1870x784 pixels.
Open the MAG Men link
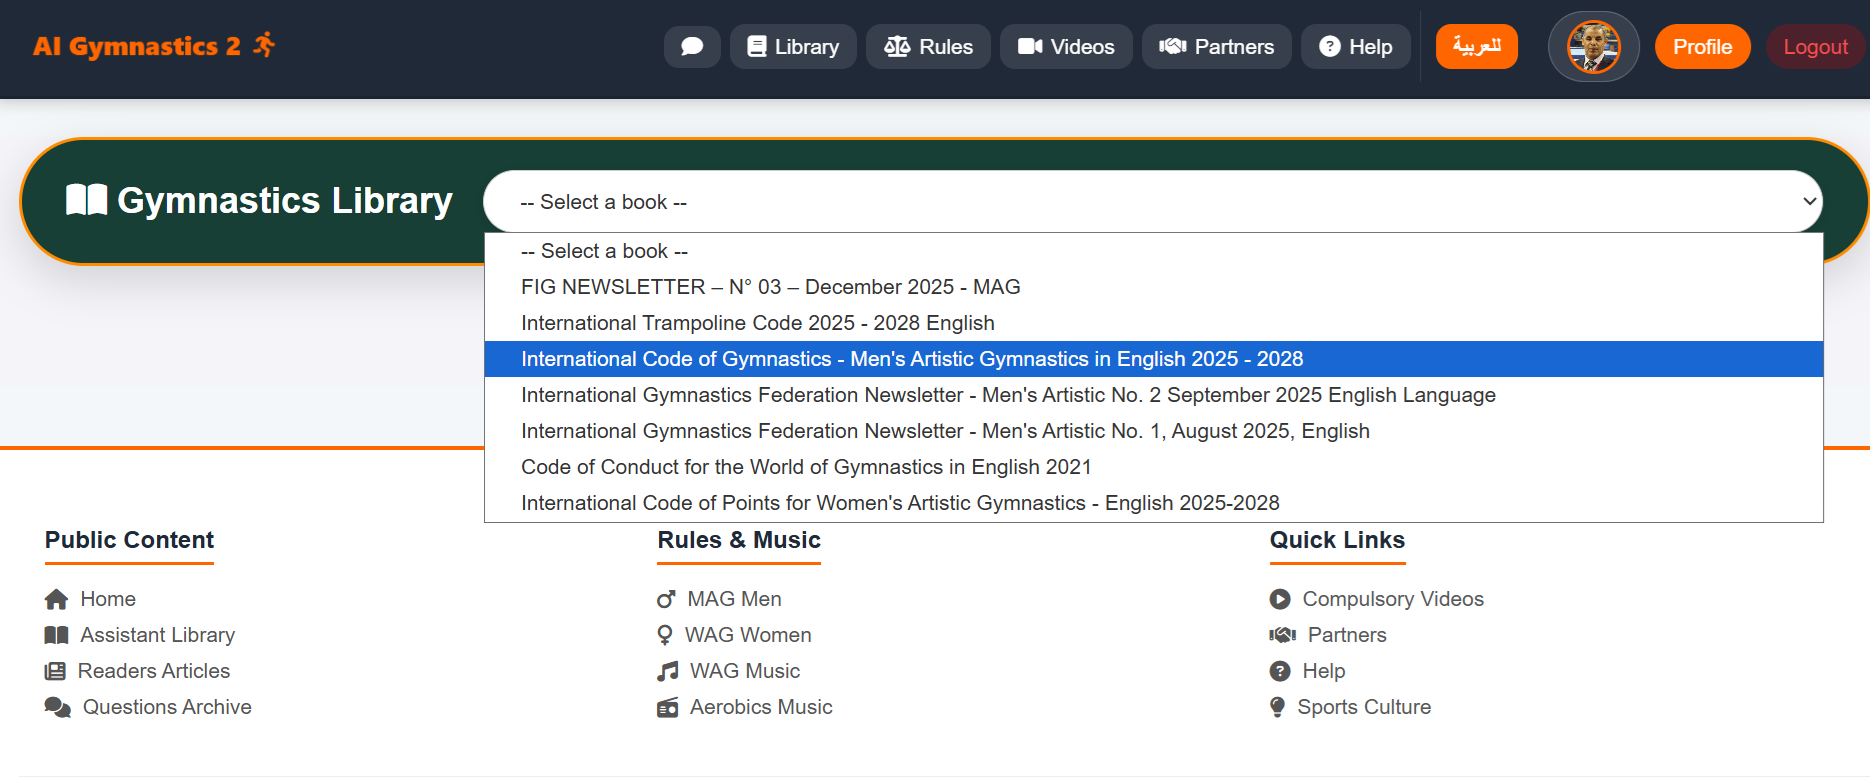pos(734,599)
